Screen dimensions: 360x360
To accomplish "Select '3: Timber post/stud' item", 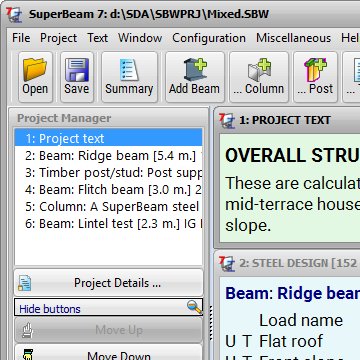I will click(x=108, y=173).
